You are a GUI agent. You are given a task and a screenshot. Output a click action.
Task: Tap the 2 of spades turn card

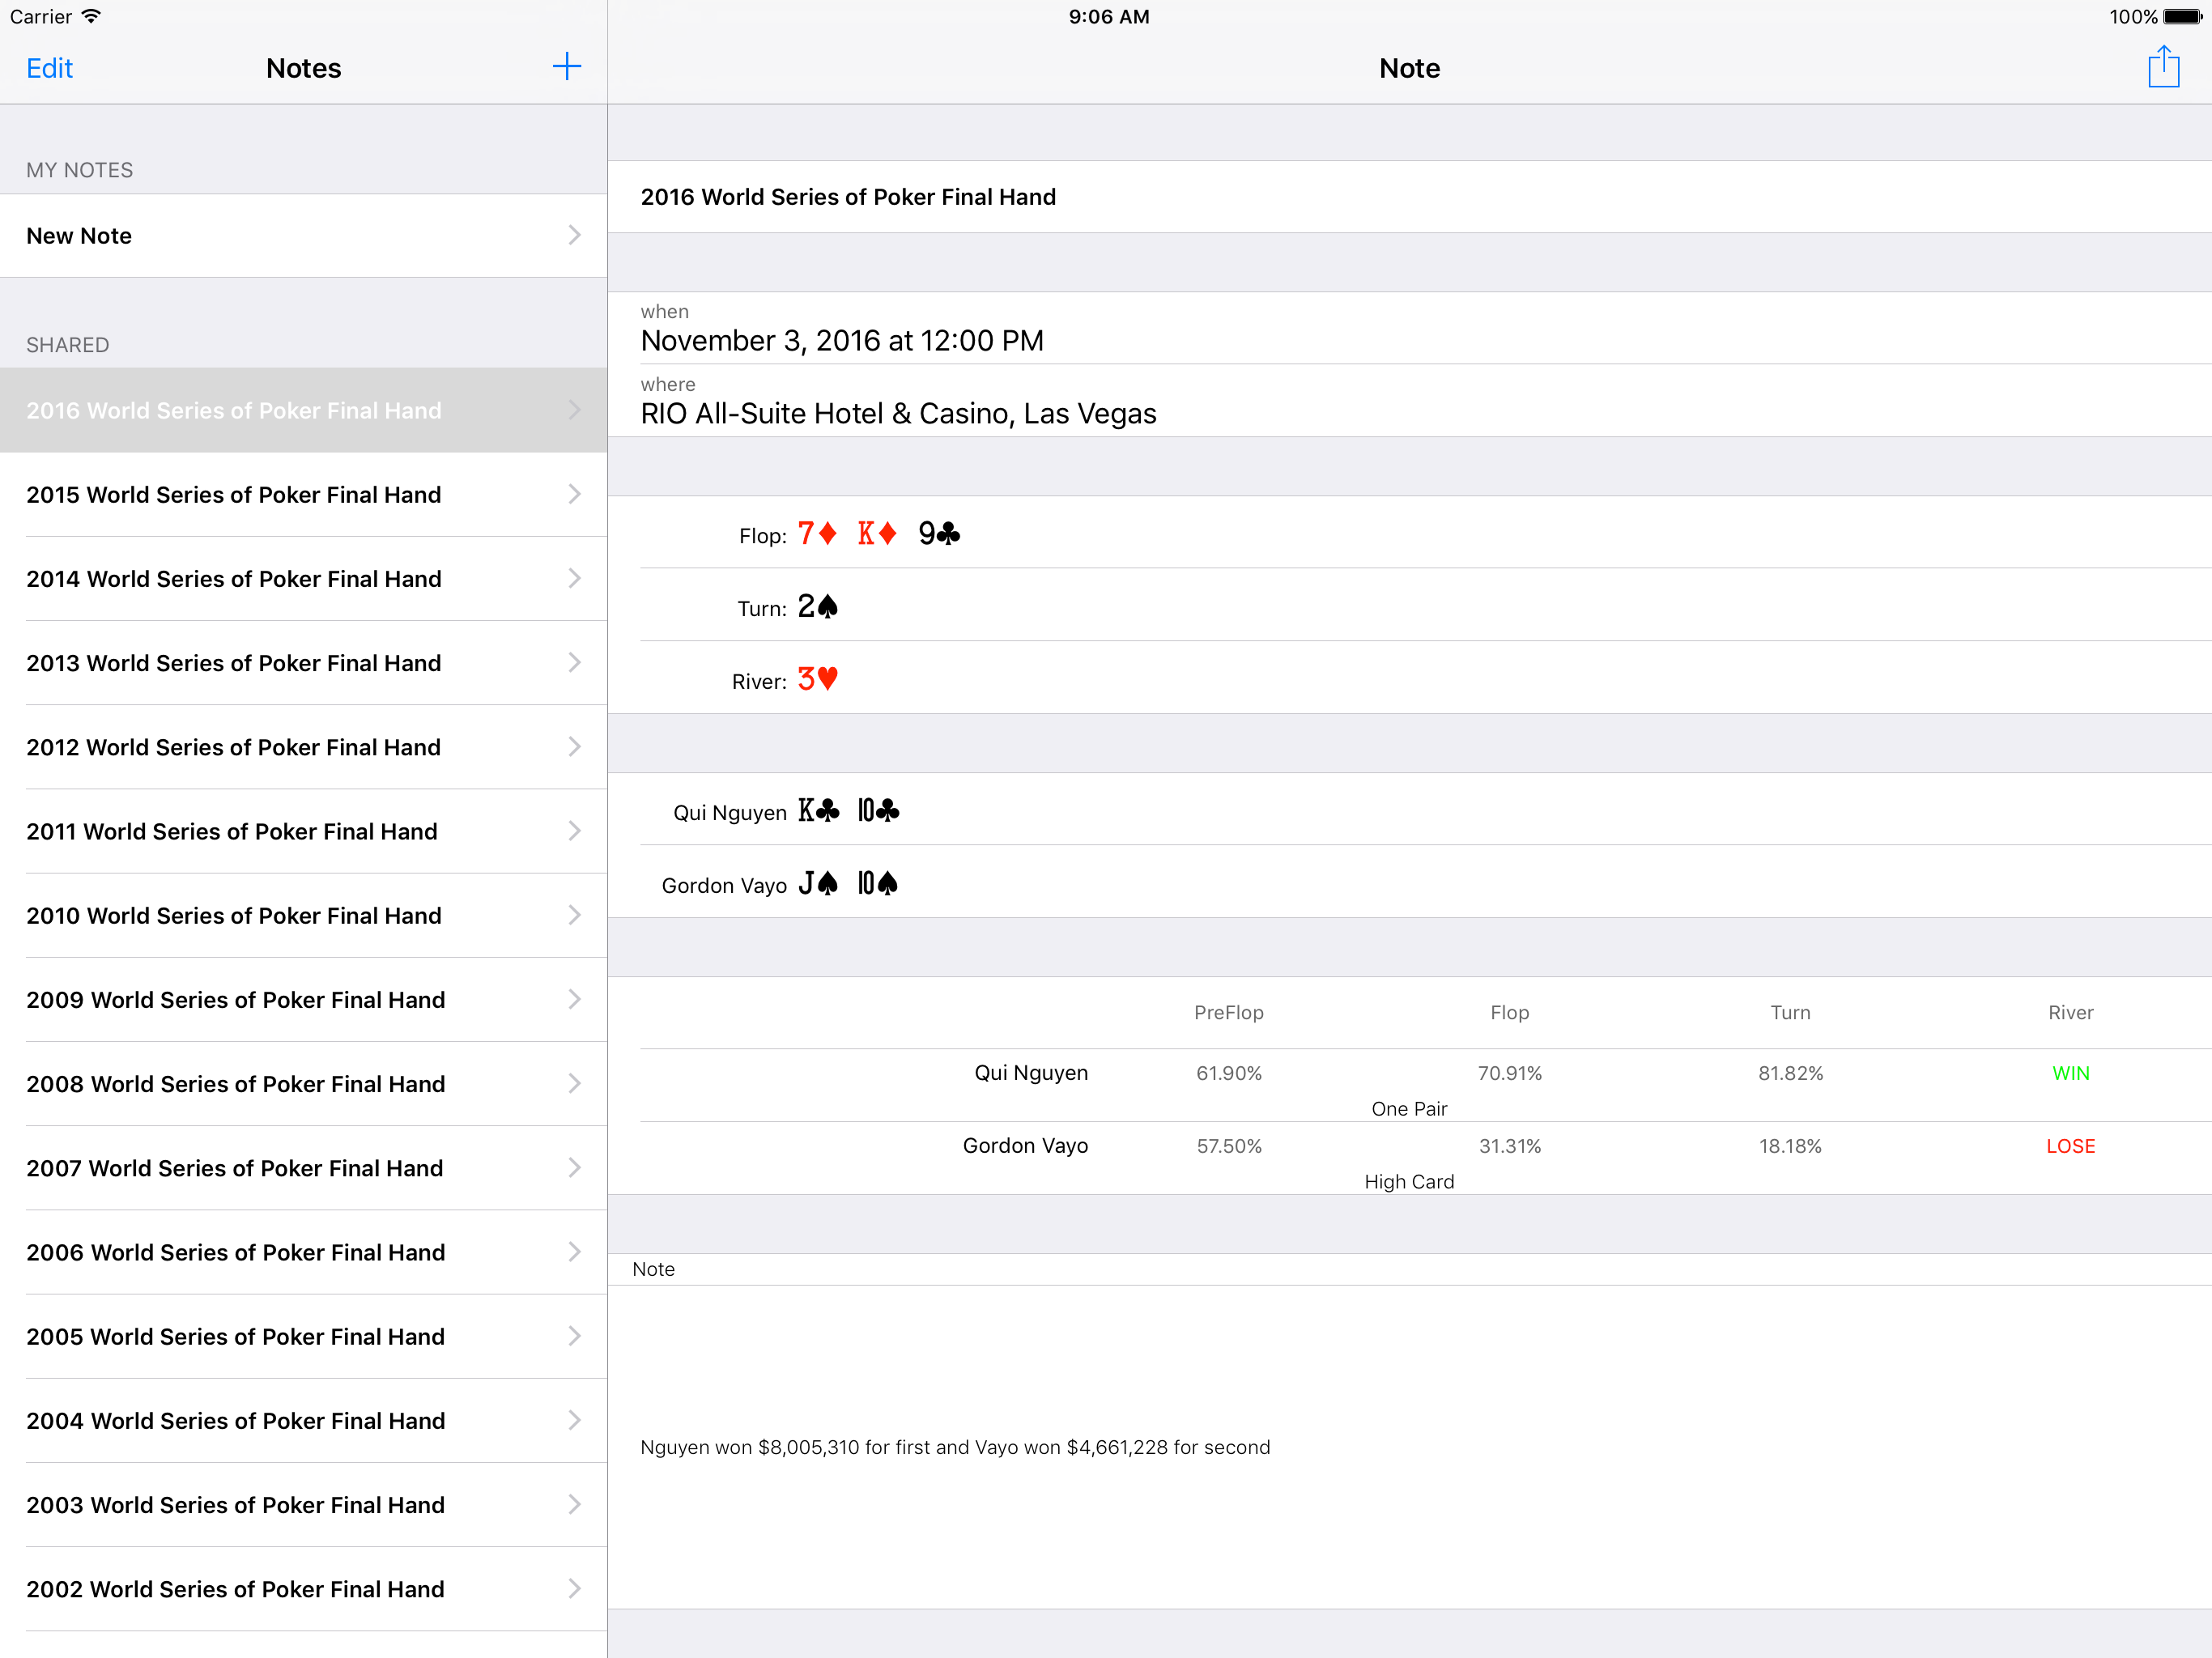817,607
